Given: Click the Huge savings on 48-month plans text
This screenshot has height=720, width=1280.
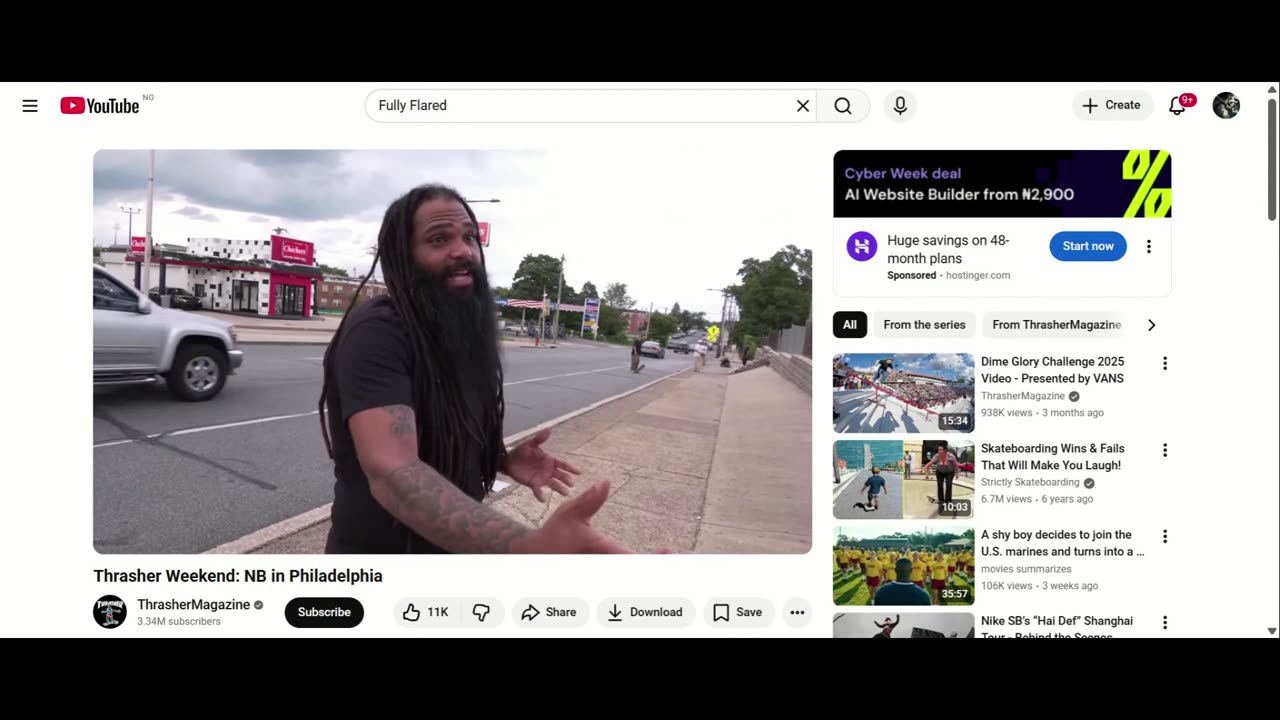Looking at the screenshot, I should coord(948,249).
